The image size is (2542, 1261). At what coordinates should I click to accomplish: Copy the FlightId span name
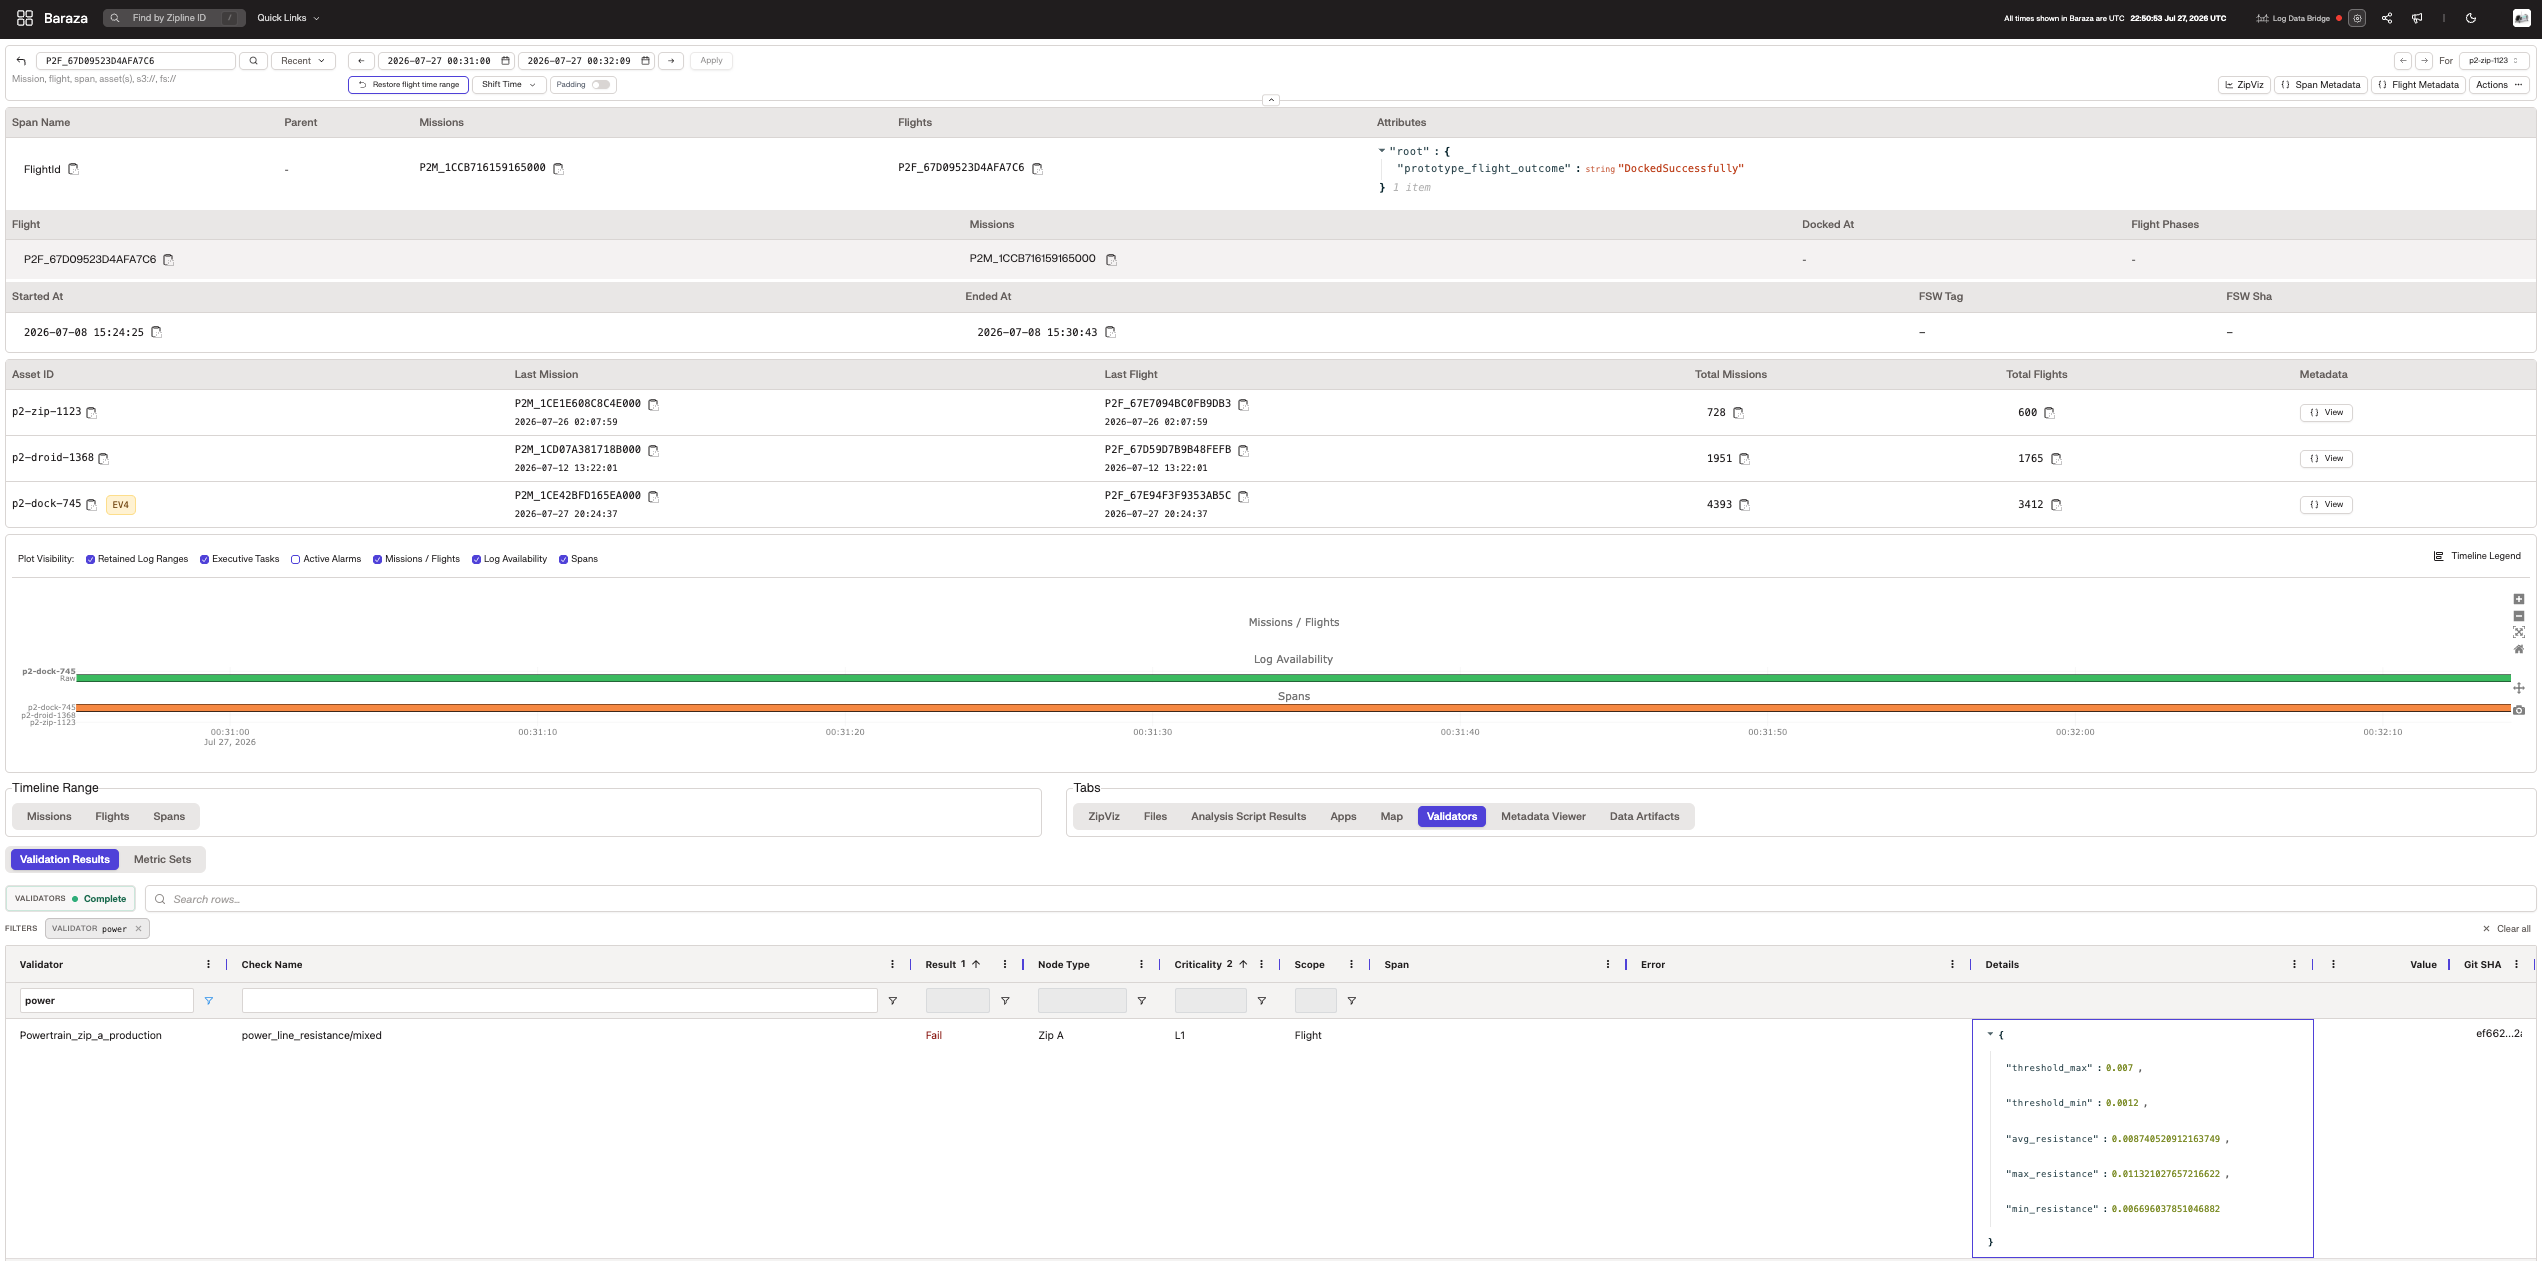click(73, 169)
